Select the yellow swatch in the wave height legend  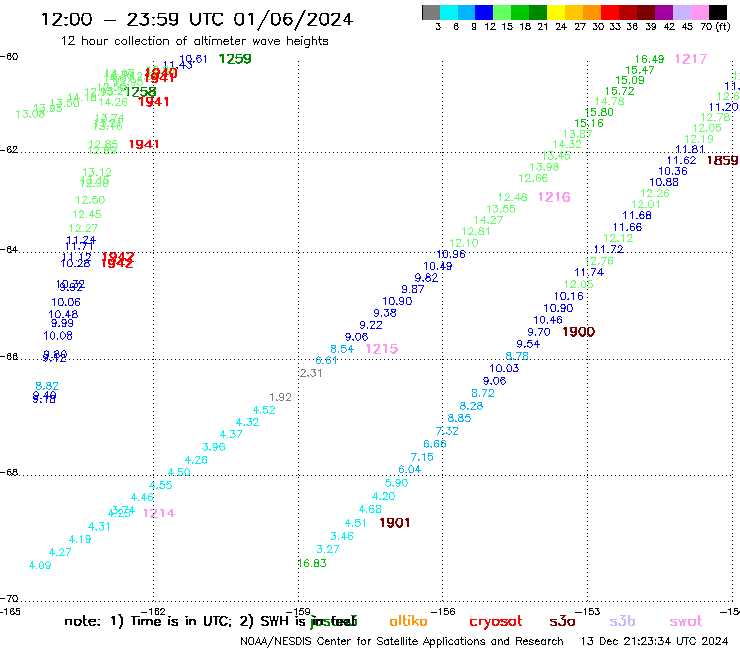pyautogui.click(x=556, y=12)
